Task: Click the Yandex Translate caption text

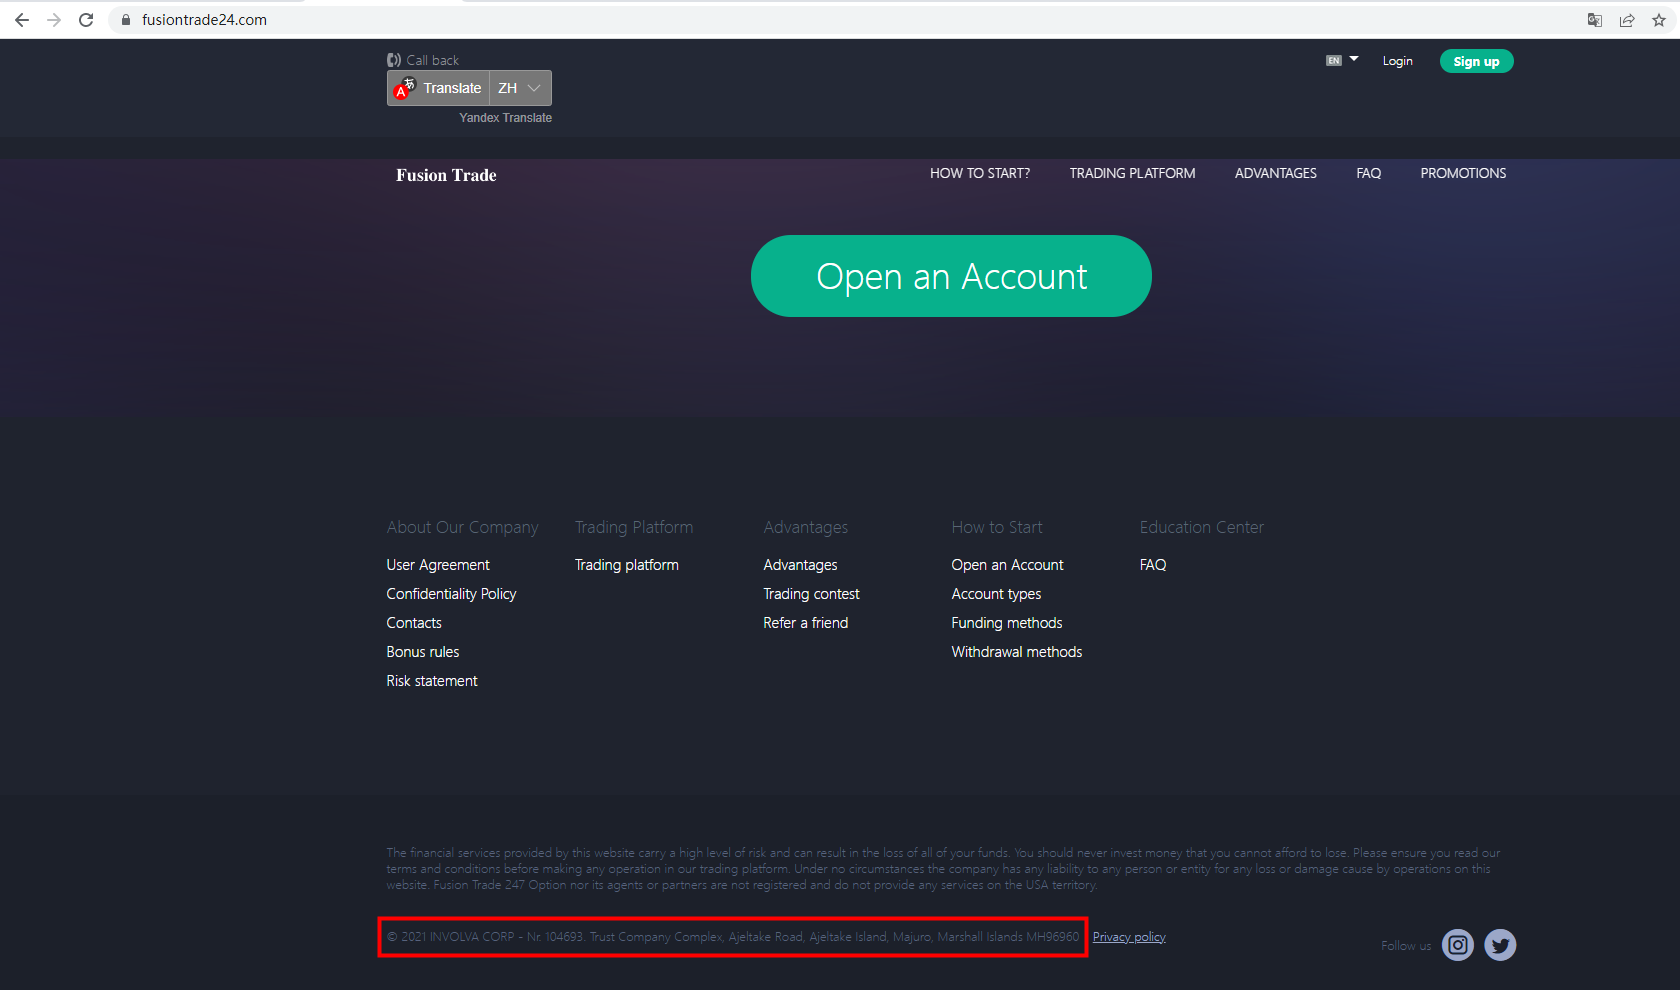Action: click(506, 118)
